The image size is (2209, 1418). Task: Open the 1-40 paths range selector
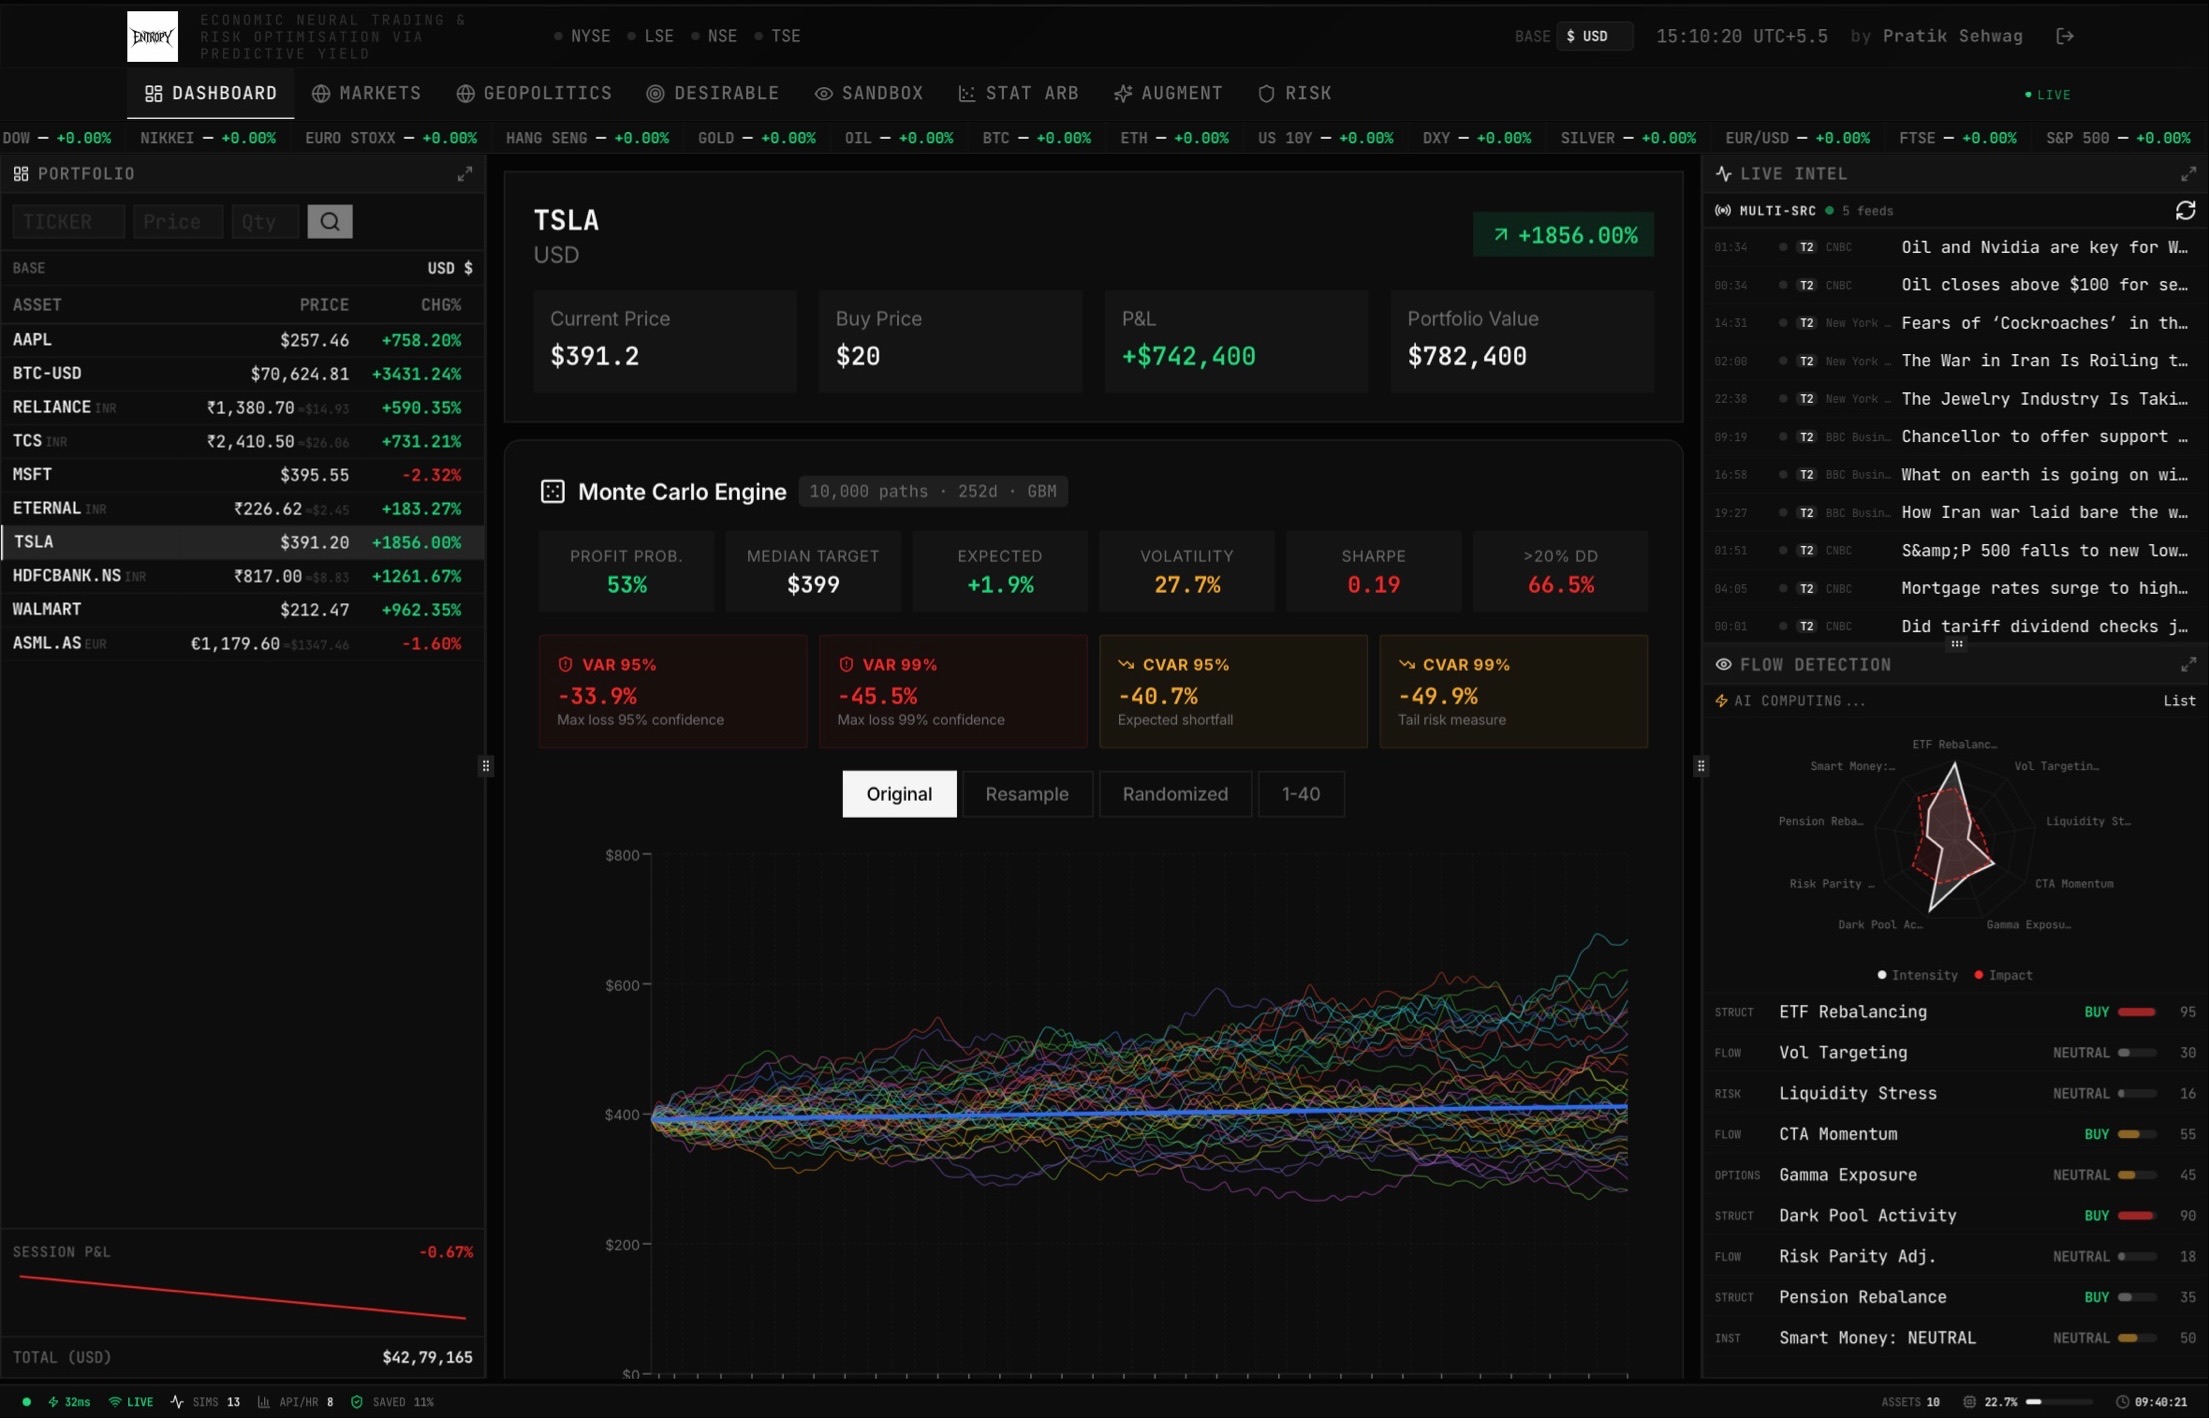pyautogui.click(x=1300, y=794)
